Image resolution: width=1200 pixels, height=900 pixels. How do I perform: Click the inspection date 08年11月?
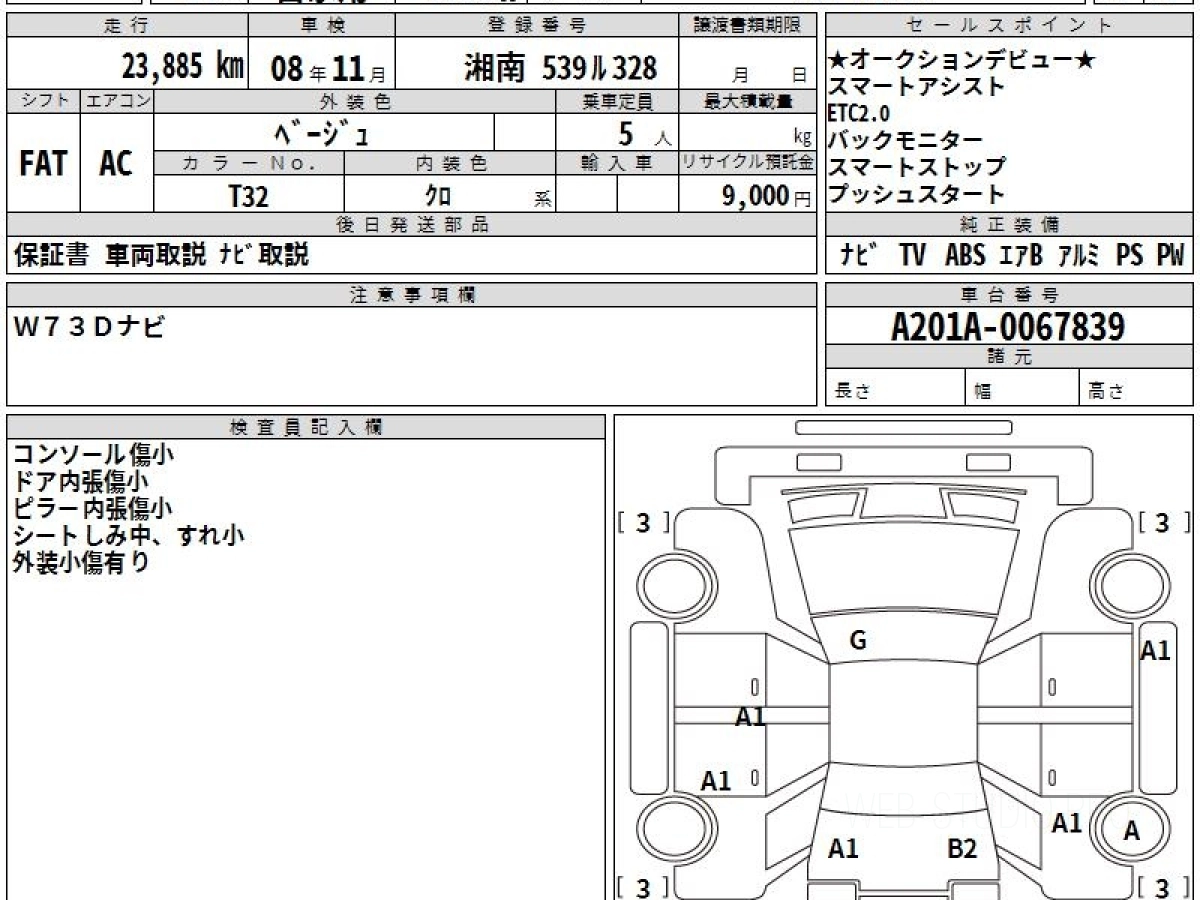click(329, 69)
